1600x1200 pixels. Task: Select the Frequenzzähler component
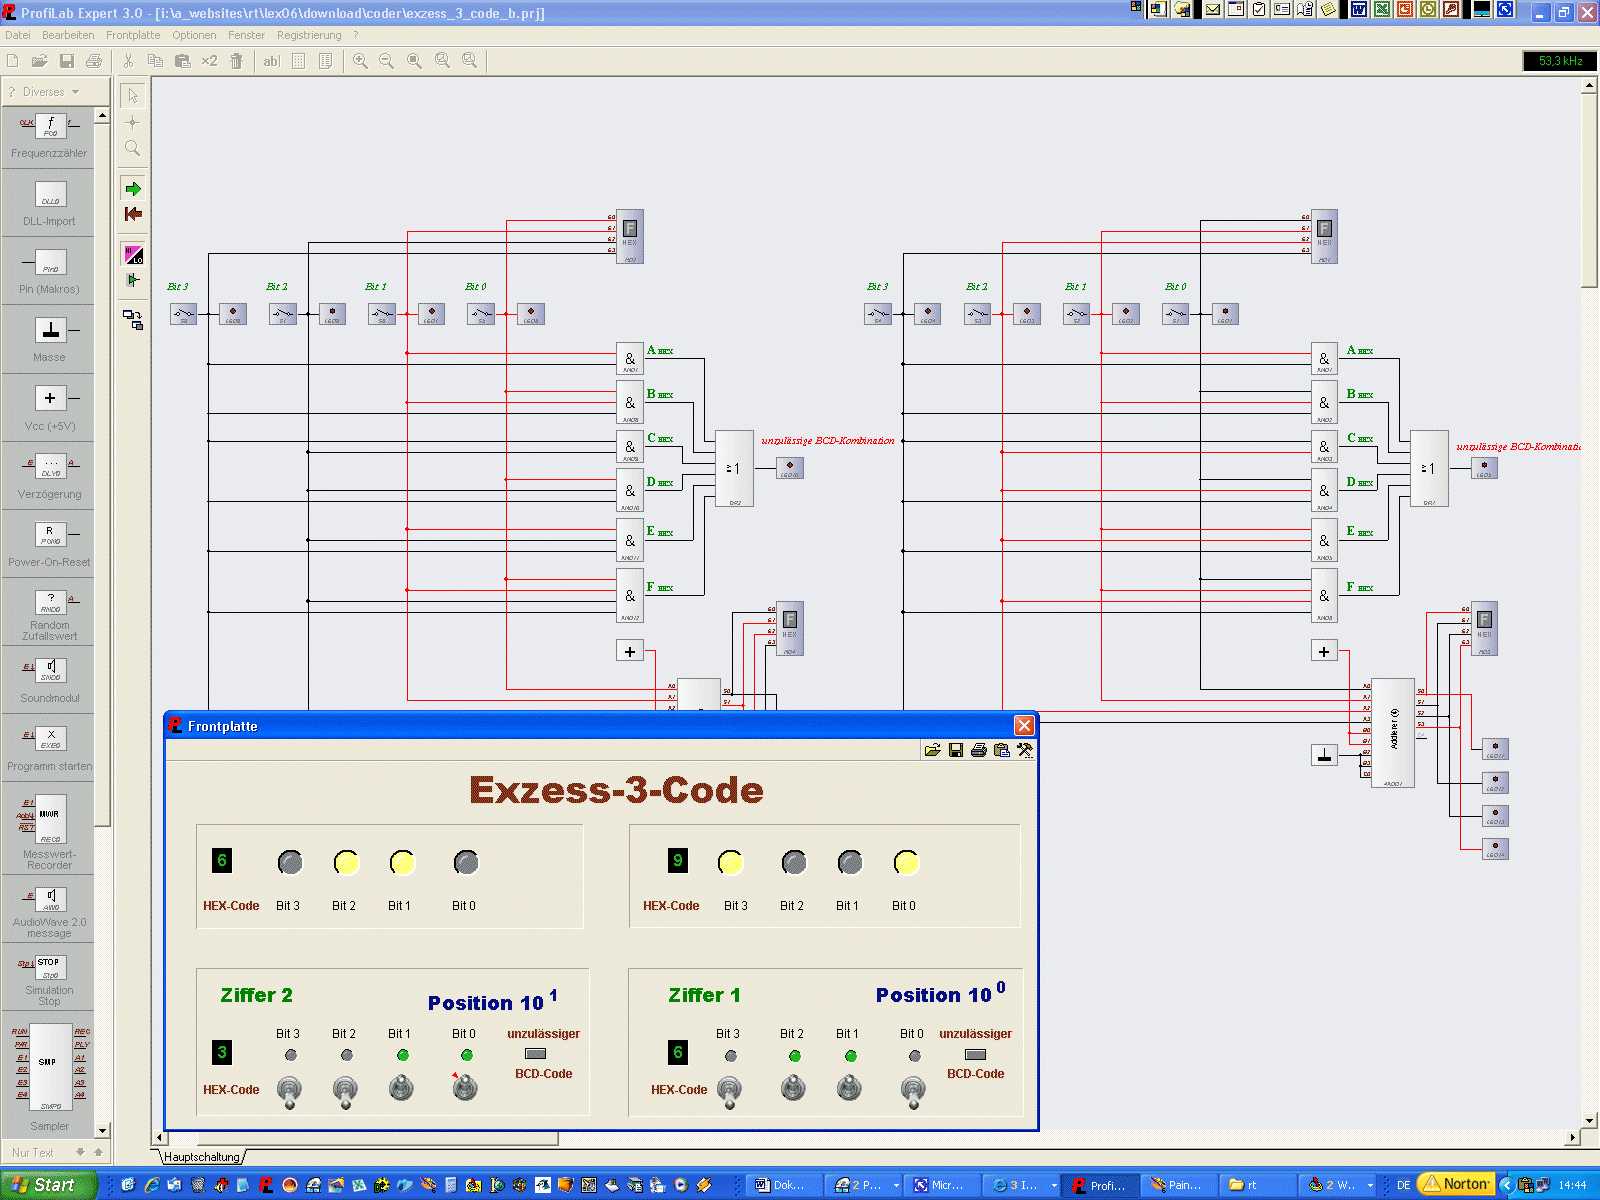point(49,135)
